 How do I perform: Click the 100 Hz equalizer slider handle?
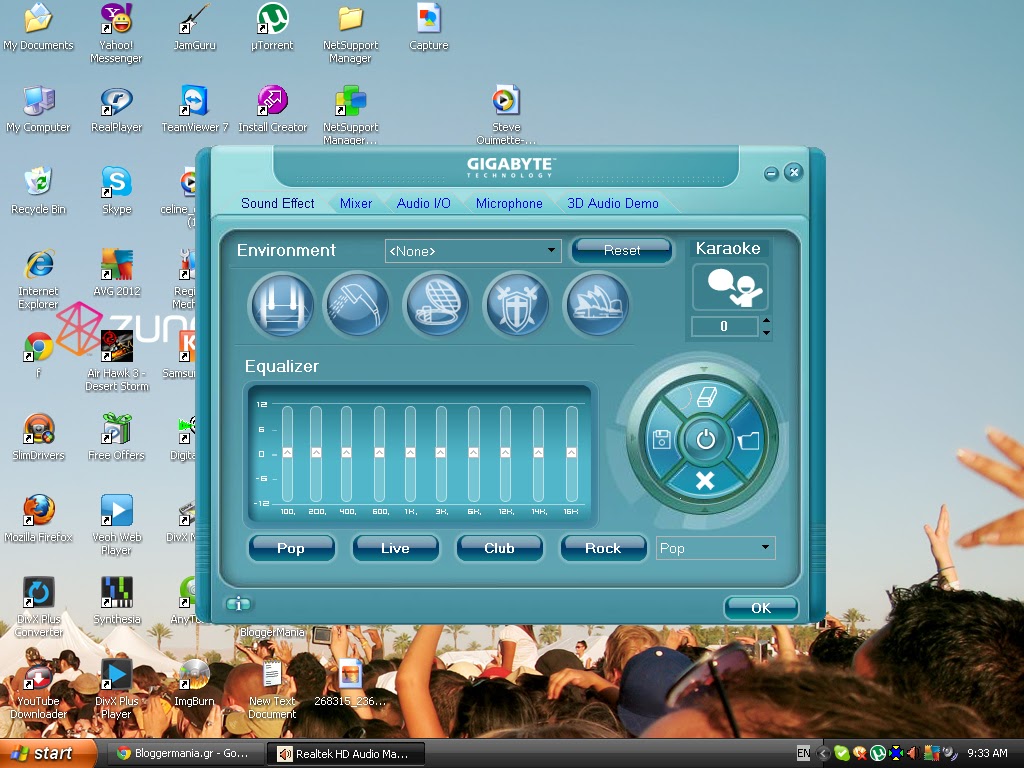[287, 453]
